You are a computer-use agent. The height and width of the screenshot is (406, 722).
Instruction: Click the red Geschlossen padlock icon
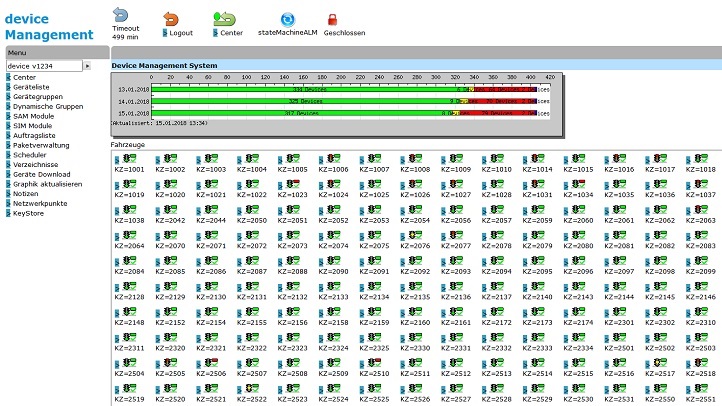[331, 19]
